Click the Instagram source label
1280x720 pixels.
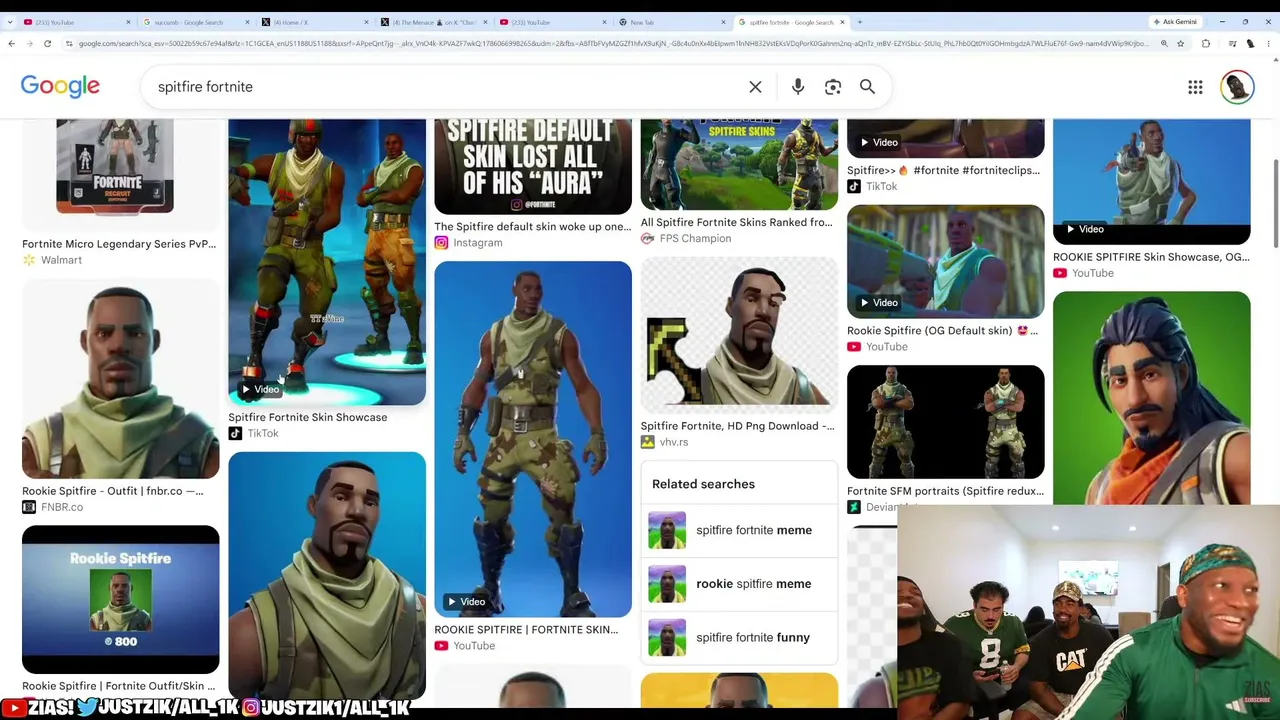[477, 243]
